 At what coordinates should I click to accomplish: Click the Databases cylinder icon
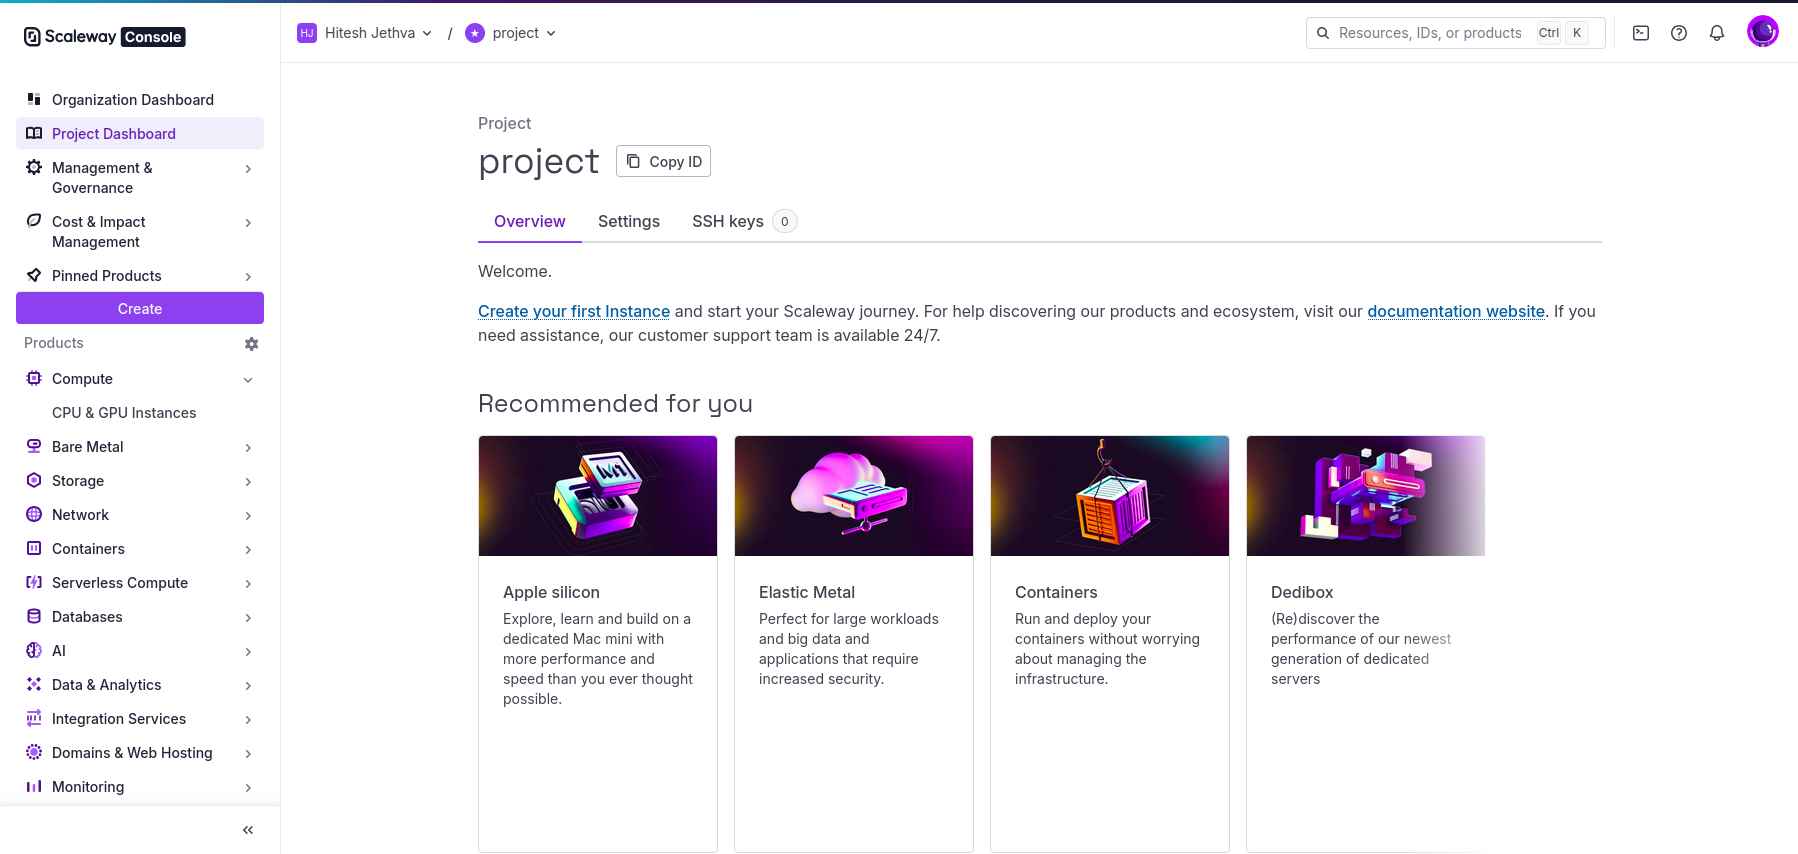34,616
